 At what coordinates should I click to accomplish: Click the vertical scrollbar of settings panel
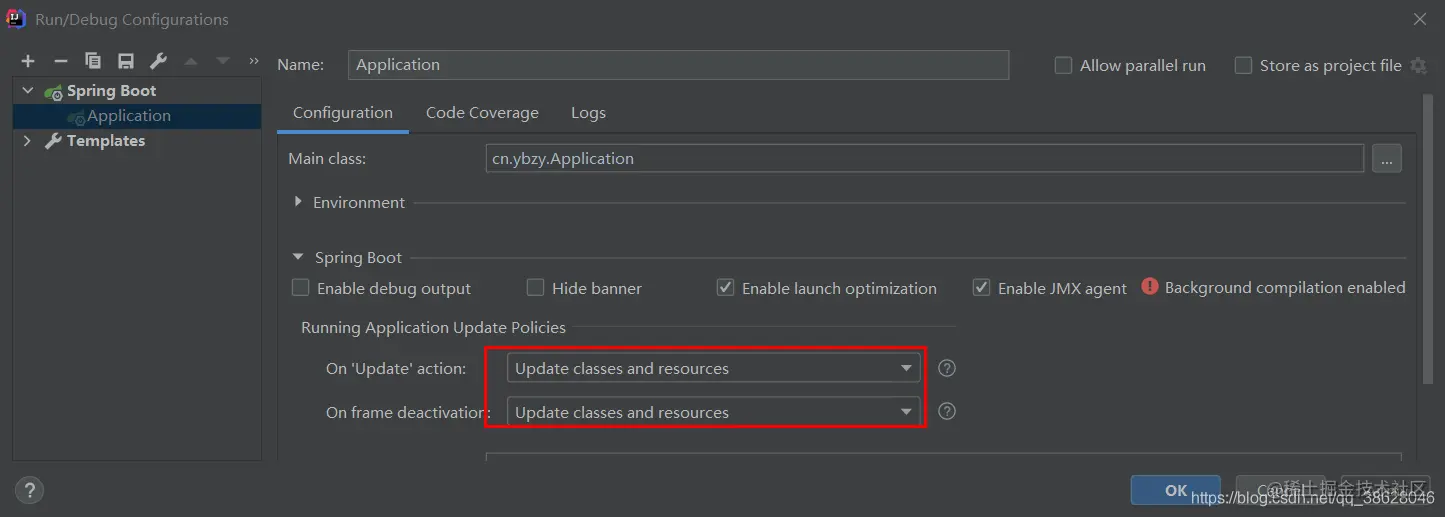(1427, 240)
